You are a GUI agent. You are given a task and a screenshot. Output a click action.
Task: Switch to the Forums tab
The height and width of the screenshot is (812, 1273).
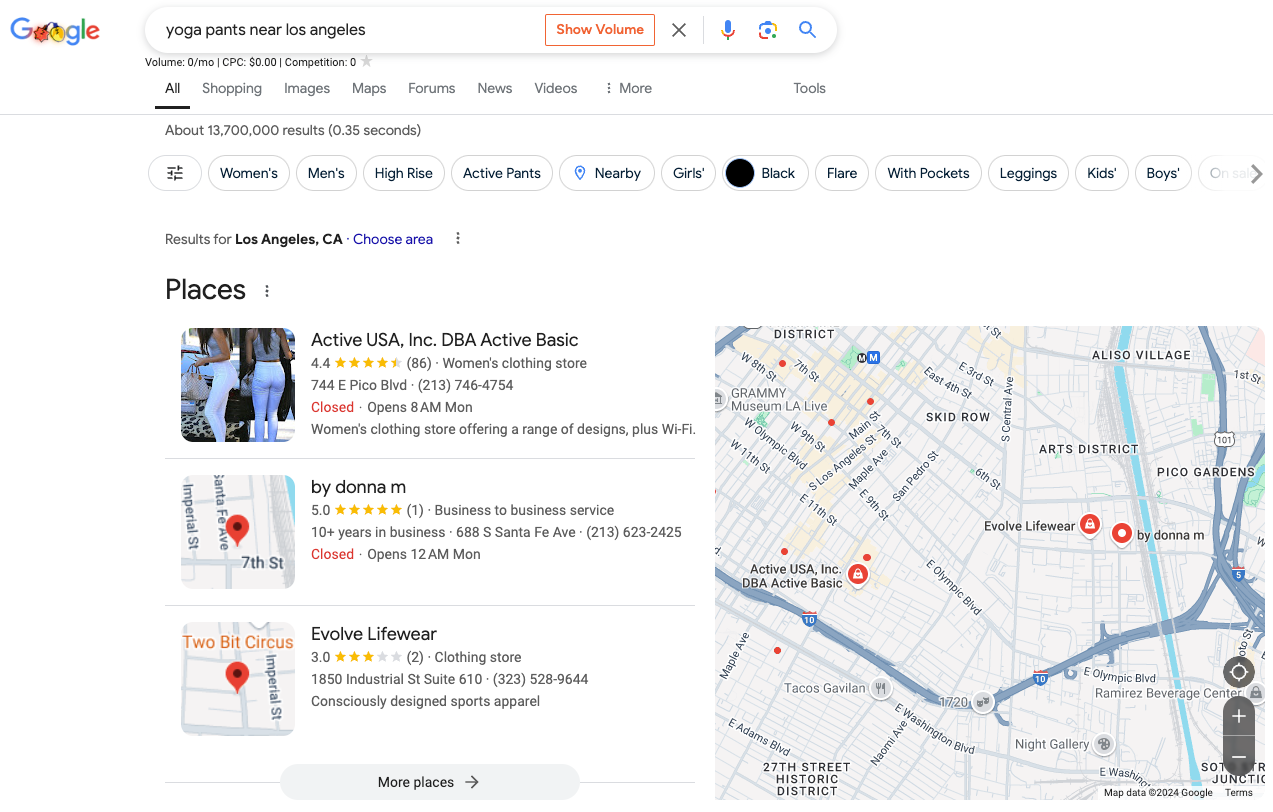(432, 88)
